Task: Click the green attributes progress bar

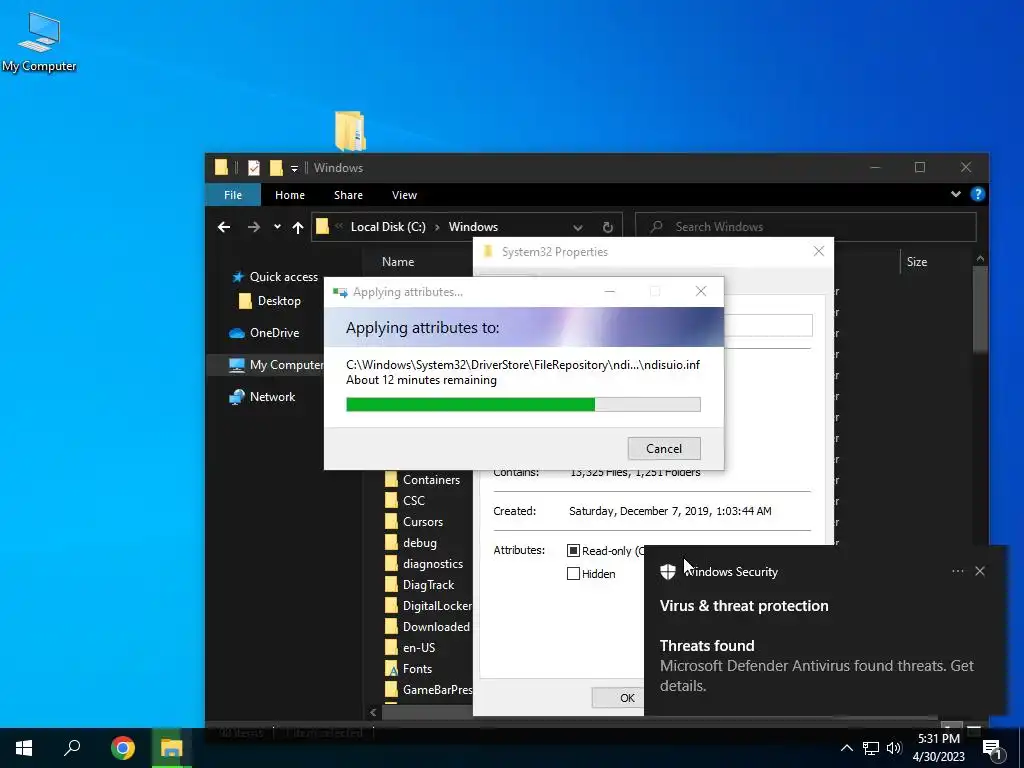Action: tap(523, 404)
